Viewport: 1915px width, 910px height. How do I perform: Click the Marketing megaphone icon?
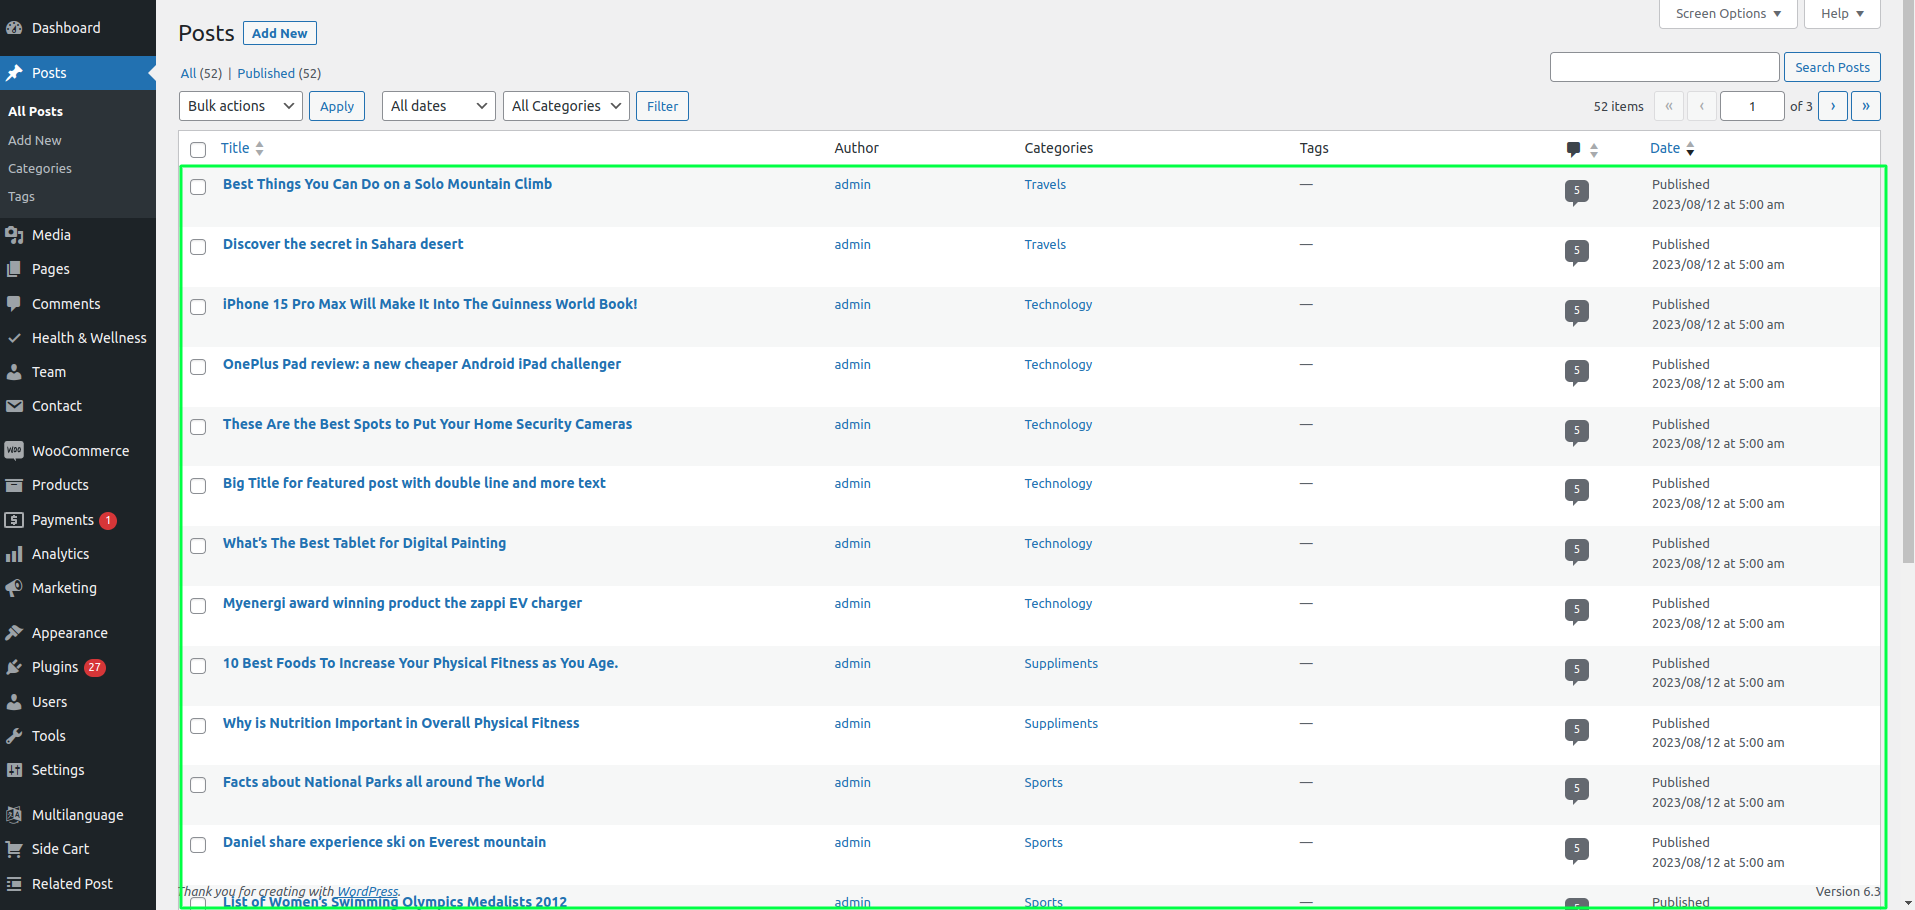click(x=14, y=588)
